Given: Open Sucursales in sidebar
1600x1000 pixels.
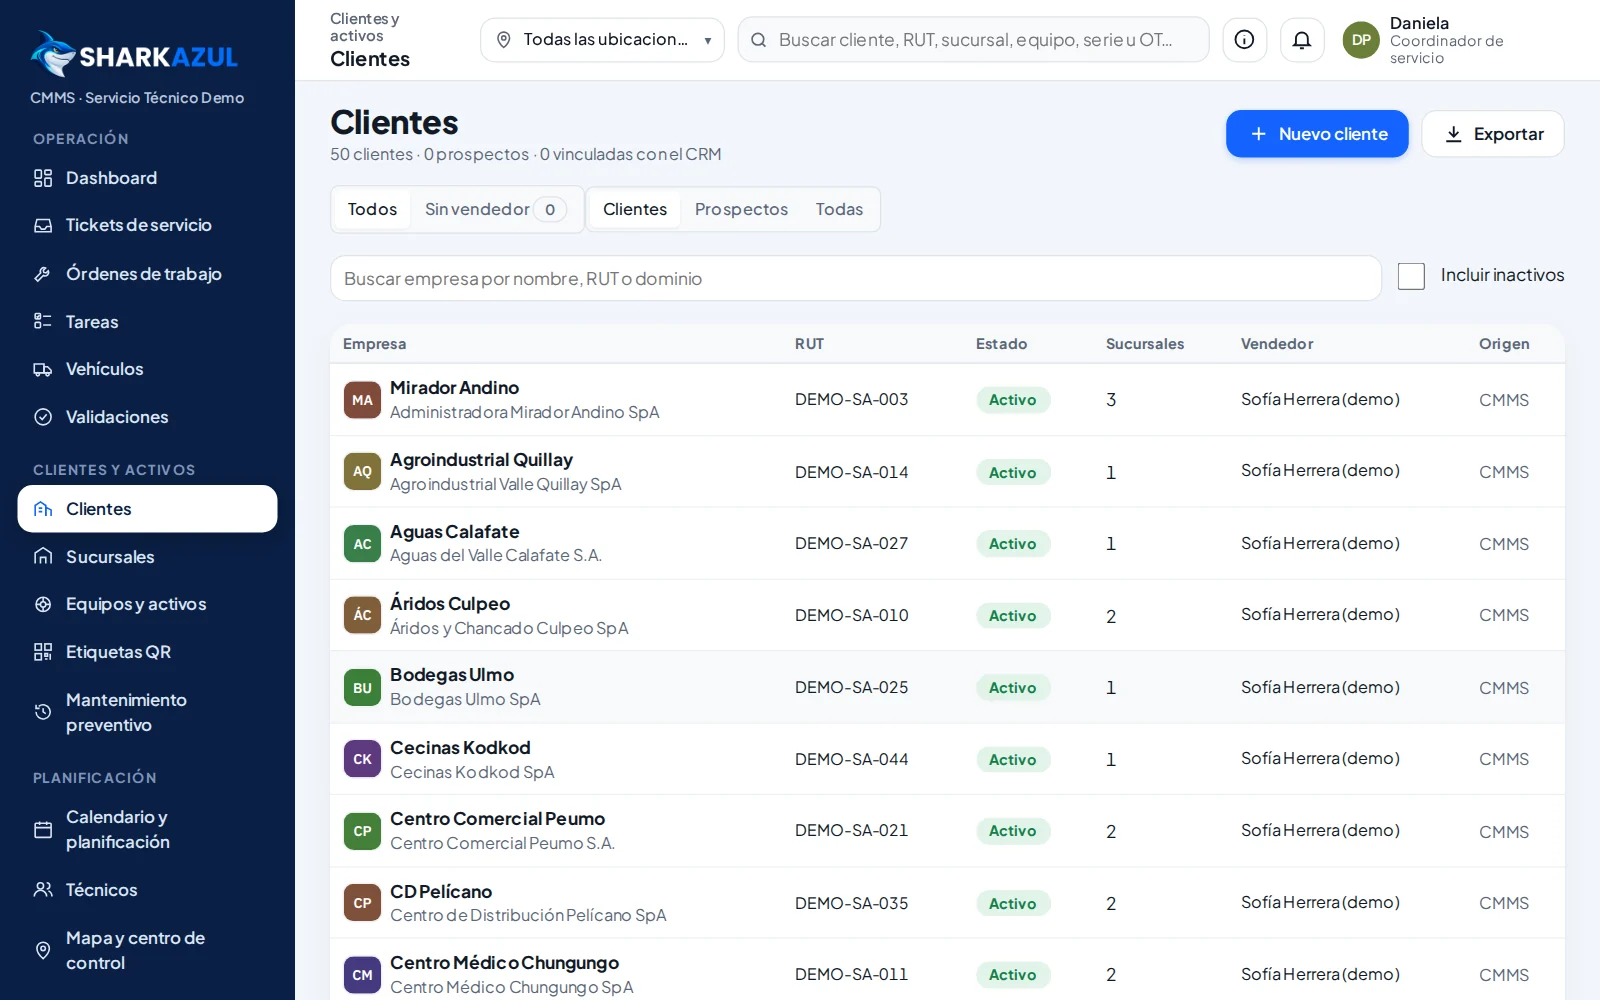Looking at the screenshot, I should (147, 557).
